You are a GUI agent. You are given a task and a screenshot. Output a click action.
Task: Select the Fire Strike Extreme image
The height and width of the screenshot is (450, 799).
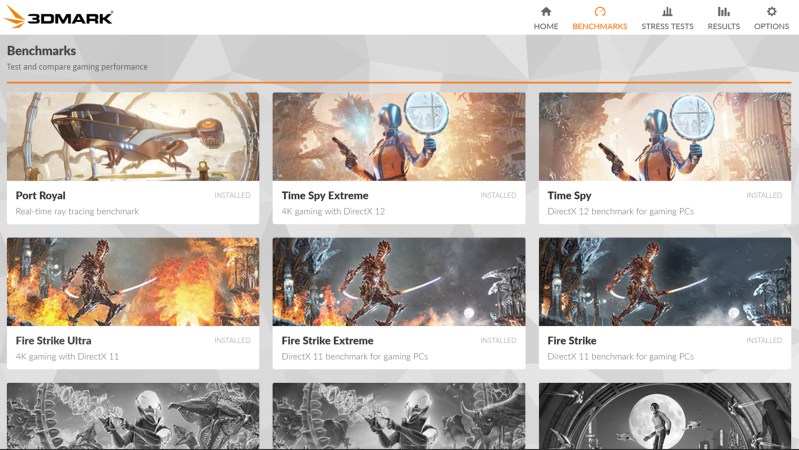[399, 281]
